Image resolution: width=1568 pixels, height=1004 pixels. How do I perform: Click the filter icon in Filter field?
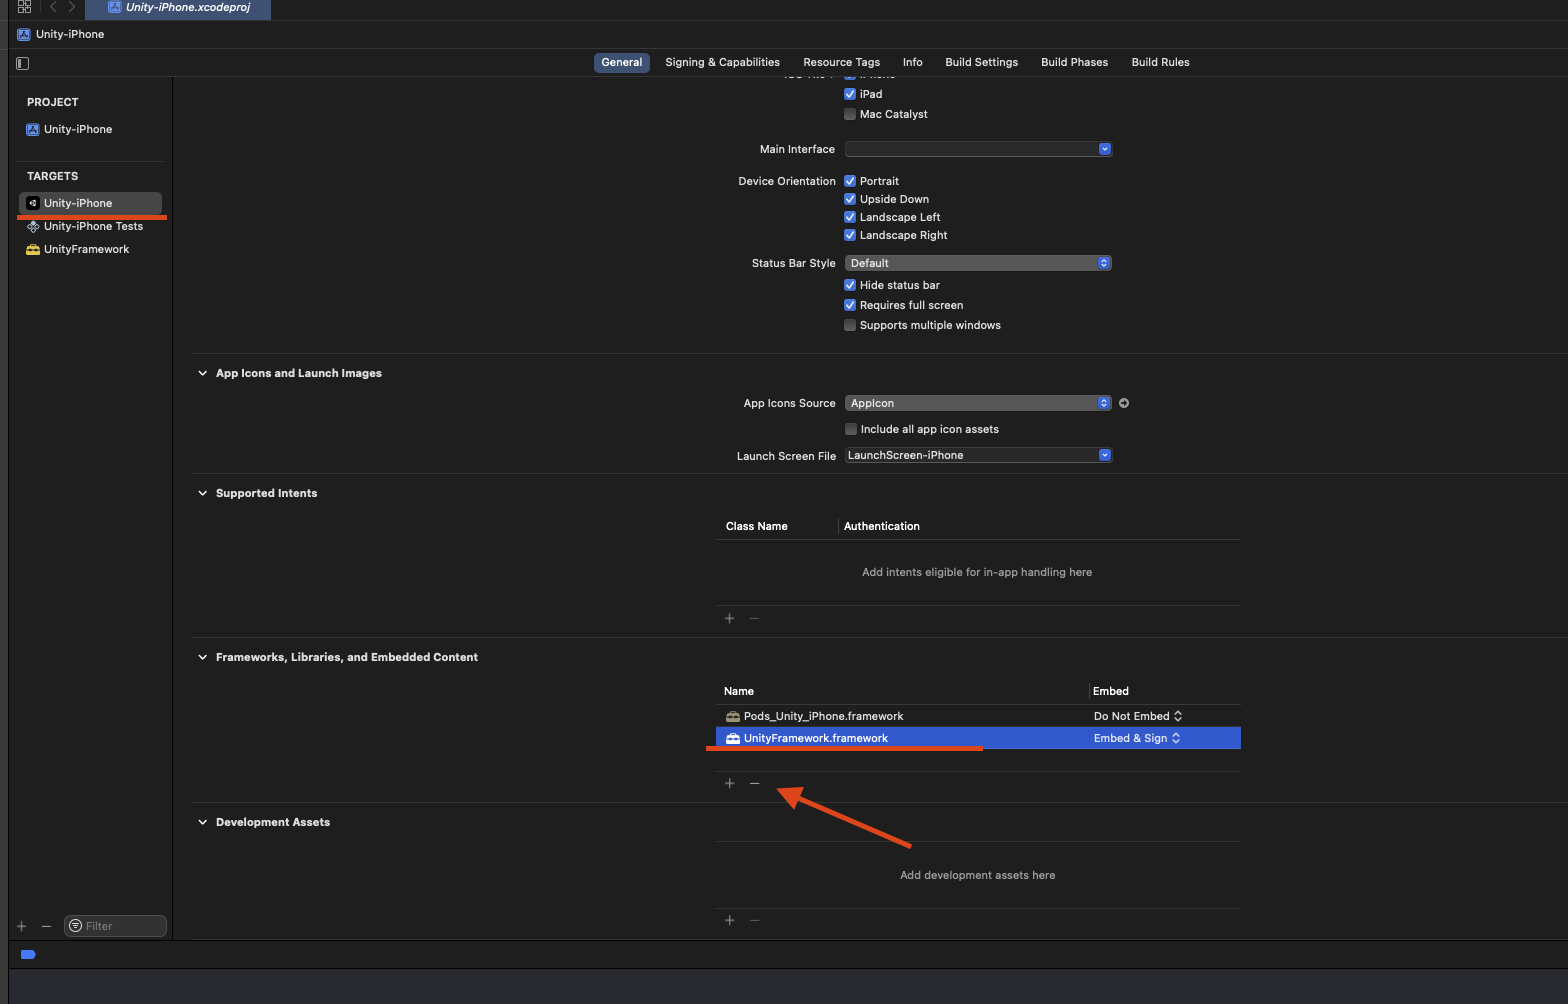coord(76,926)
